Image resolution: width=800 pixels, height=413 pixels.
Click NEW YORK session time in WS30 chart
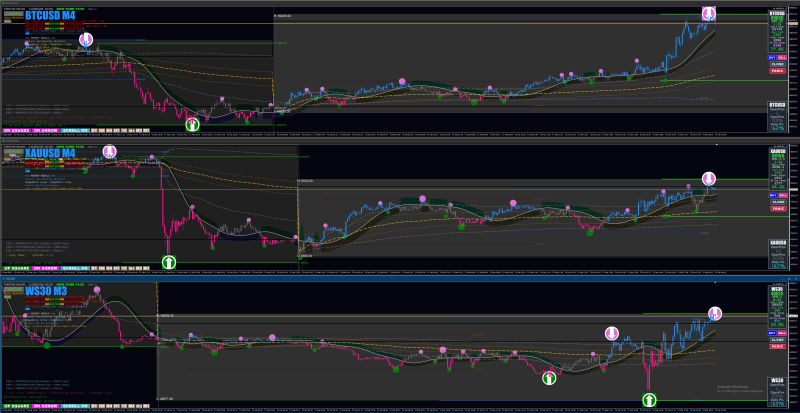[x=70, y=284]
